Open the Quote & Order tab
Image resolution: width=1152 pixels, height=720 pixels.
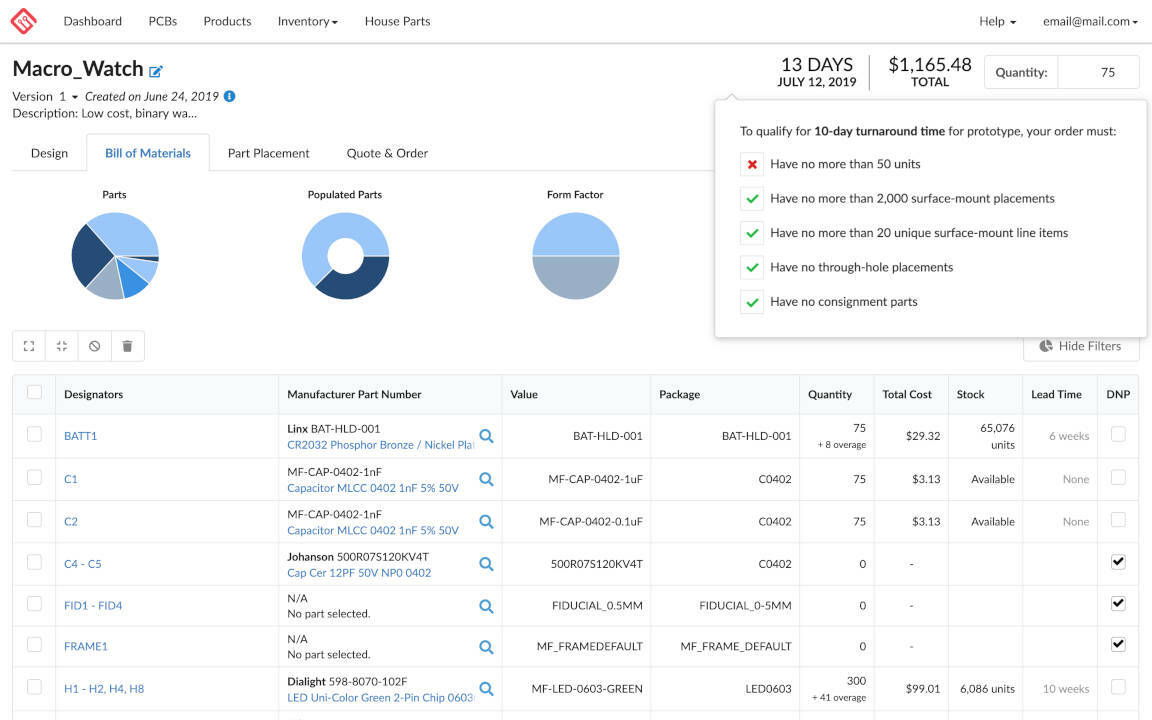click(x=387, y=153)
